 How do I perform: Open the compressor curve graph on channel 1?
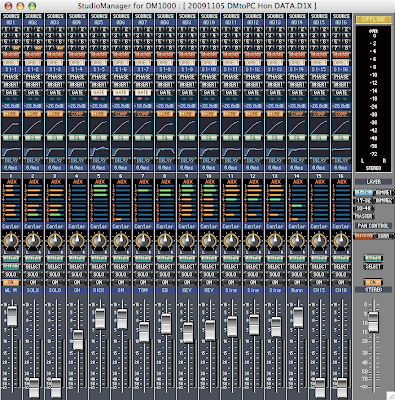[x=12, y=126]
